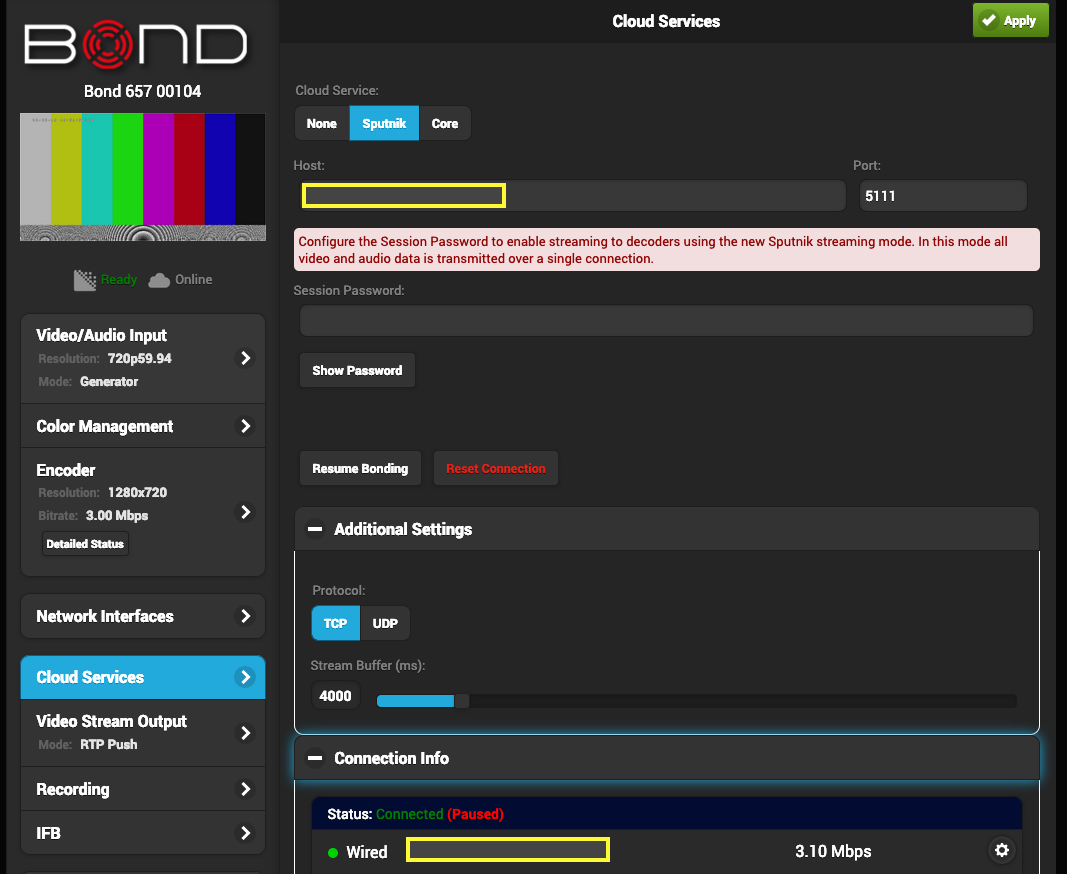
Task: Click the Ready encoder status icon
Action: (85, 280)
